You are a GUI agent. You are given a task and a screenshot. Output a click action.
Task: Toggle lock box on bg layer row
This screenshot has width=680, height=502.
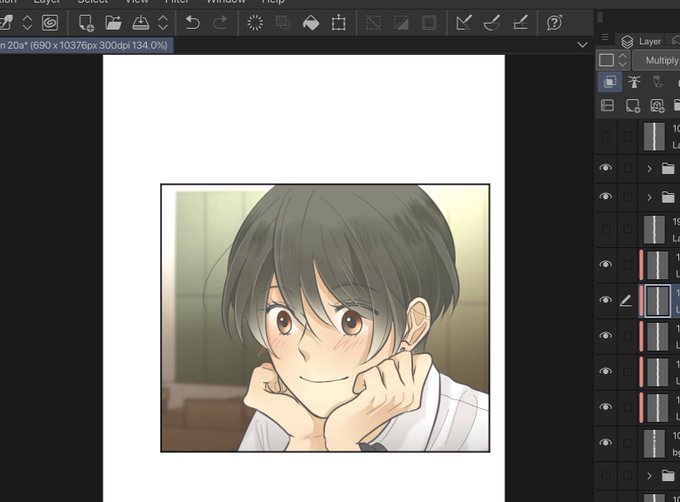point(627,442)
